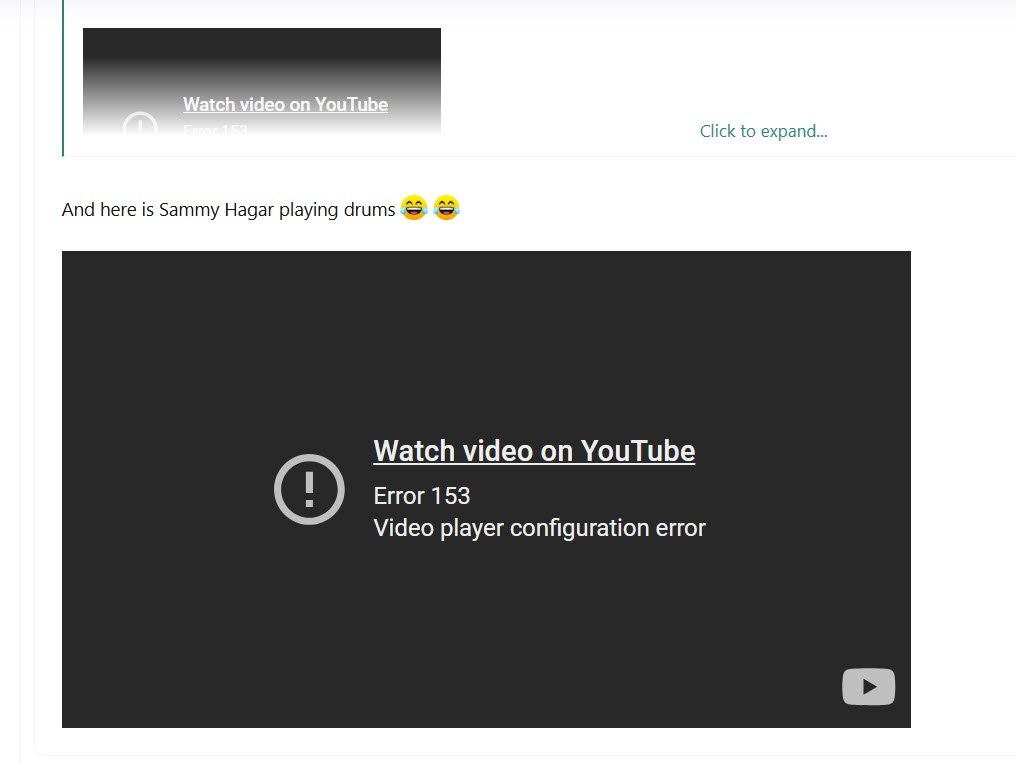Click the quoted video thumbnail's error icon

click(140, 124)
